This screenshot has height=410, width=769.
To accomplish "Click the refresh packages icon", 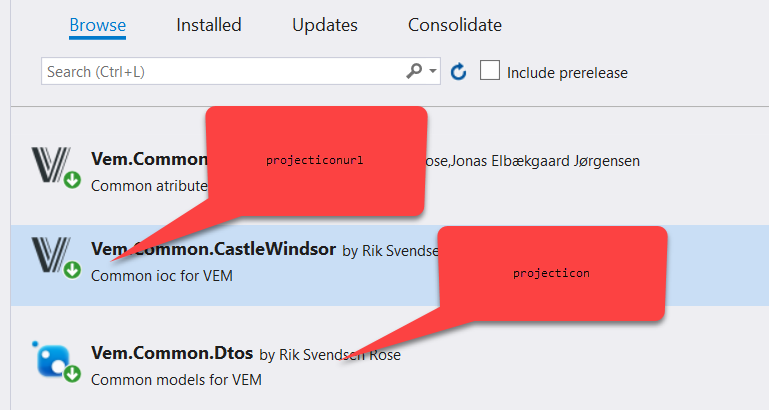I will [x=459, y=72].
